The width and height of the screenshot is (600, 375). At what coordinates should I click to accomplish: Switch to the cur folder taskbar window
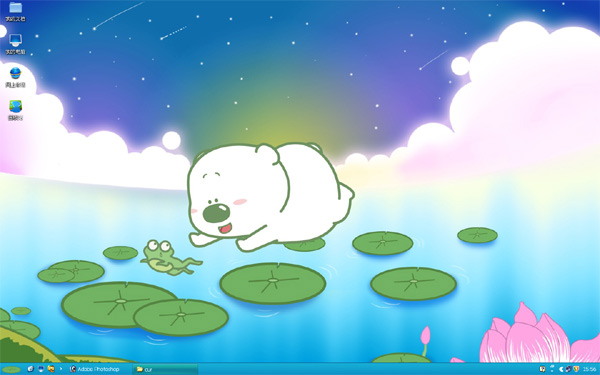(165, 369)
